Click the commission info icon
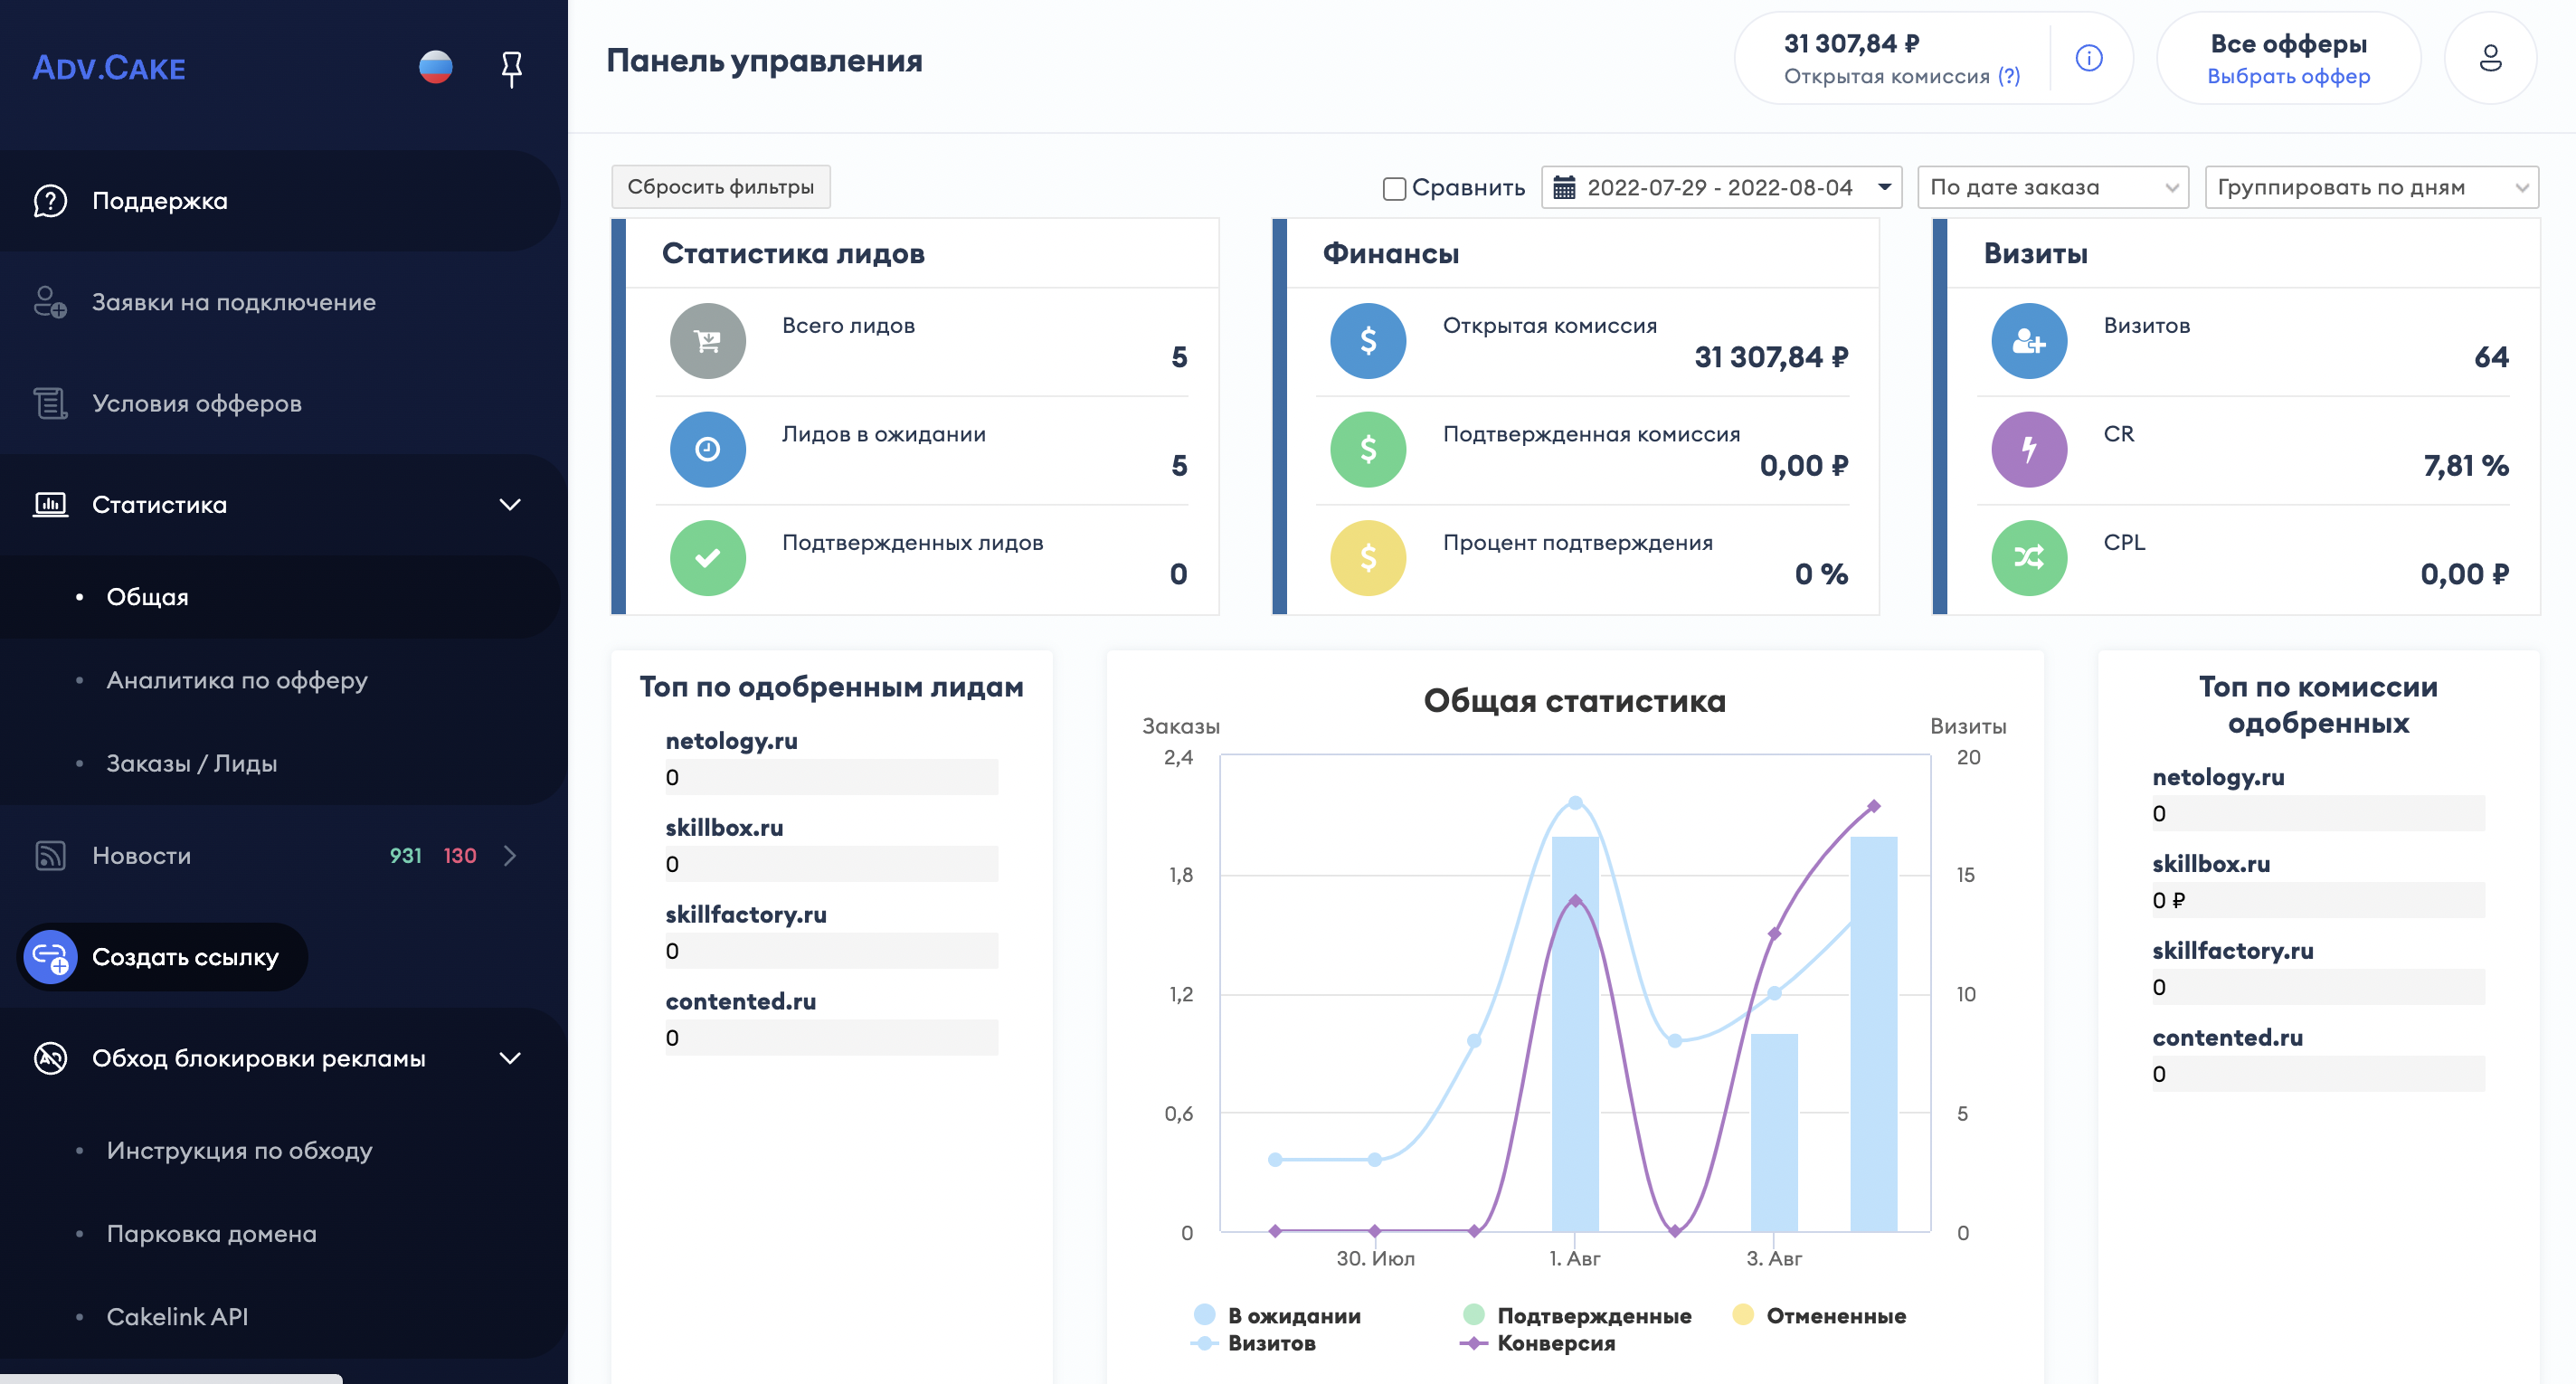Screen dimensions: 2576x1384 click(2089, 58)
